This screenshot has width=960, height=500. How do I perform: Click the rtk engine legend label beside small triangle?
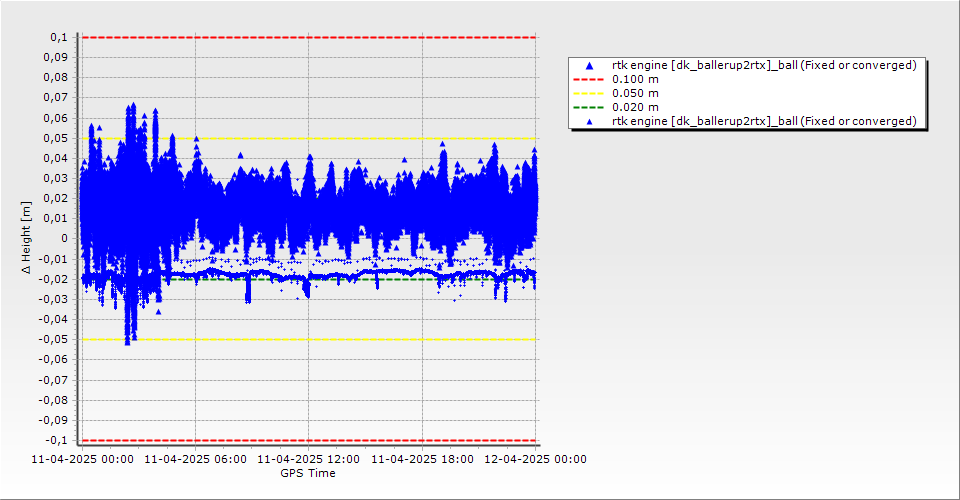tap(764, 122)
